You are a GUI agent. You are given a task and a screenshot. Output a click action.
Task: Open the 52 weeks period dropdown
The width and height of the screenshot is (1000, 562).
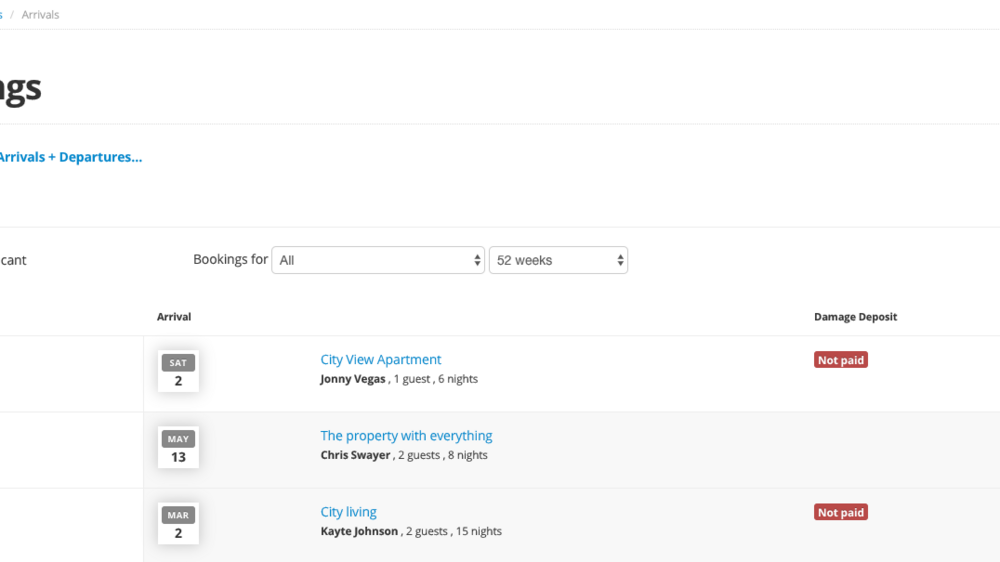click(x=558, y=260)
